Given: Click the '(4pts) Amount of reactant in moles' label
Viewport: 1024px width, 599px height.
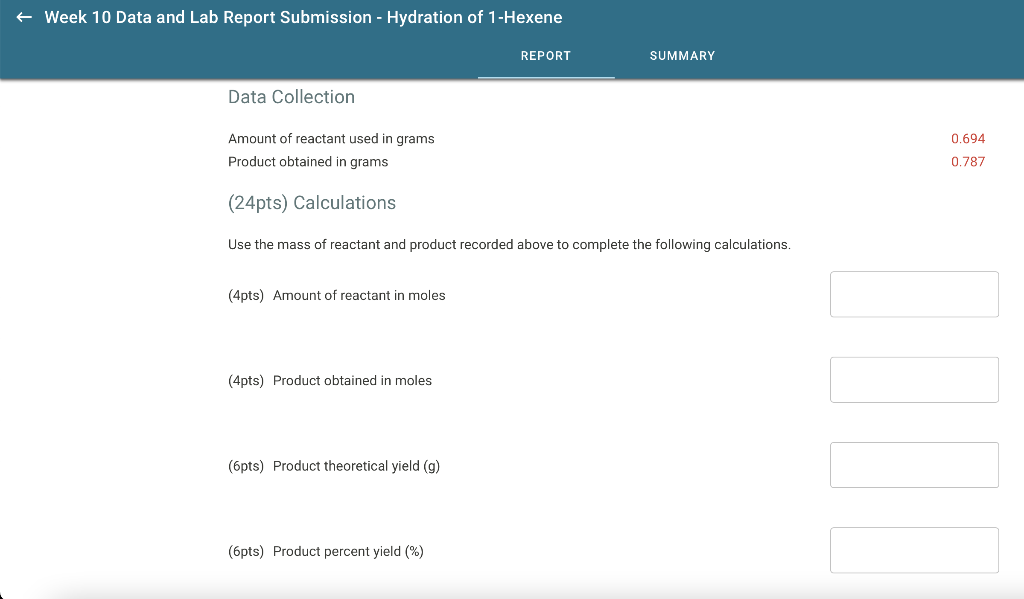Looking at the screenshot, I should pos(335,295).
